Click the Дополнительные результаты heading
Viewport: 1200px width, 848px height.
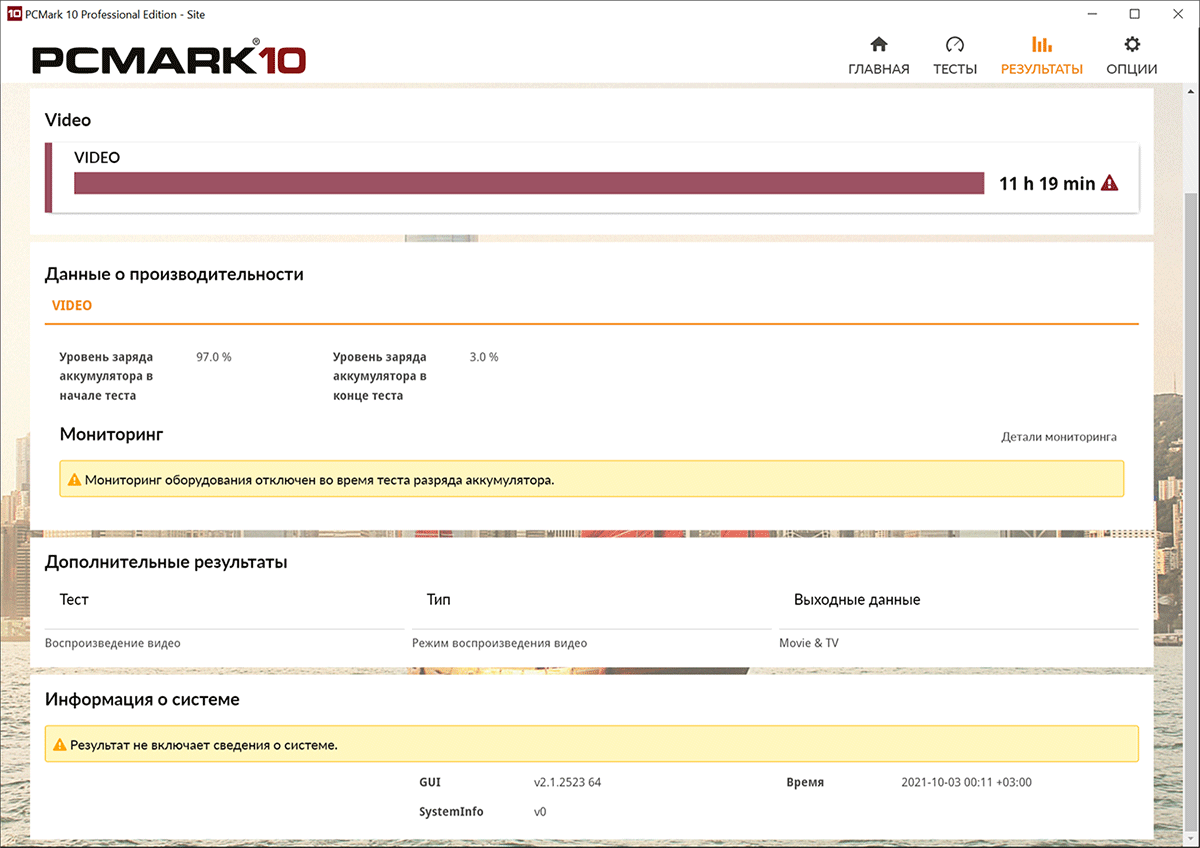tap(166, 562)
